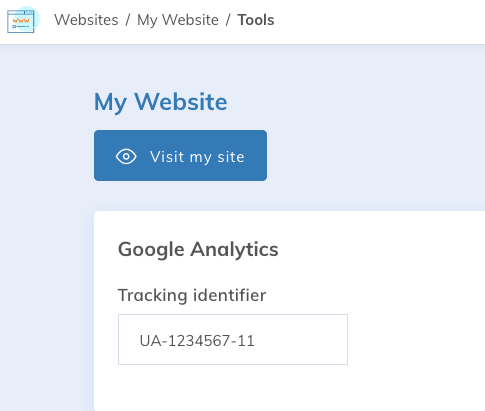Click the UA-1234567-11 text value
Screen dimensions: 485x411
[x=197, y=341]
